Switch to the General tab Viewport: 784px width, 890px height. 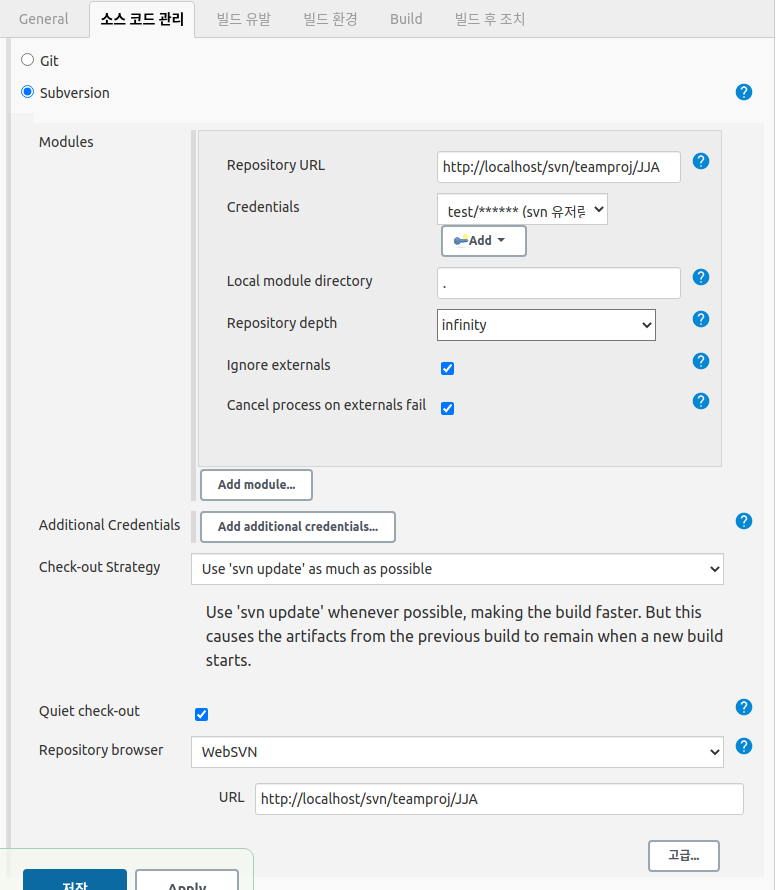[x=44, y=19]
